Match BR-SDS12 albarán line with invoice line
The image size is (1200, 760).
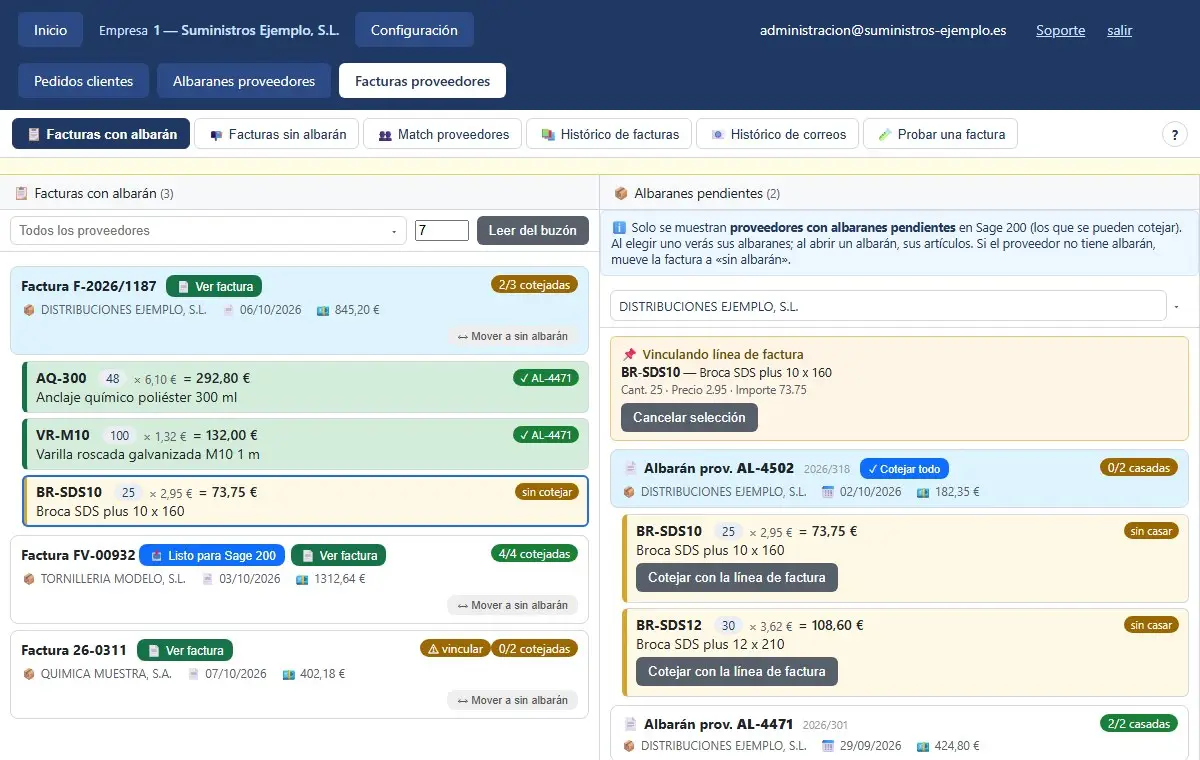[737, 671]
